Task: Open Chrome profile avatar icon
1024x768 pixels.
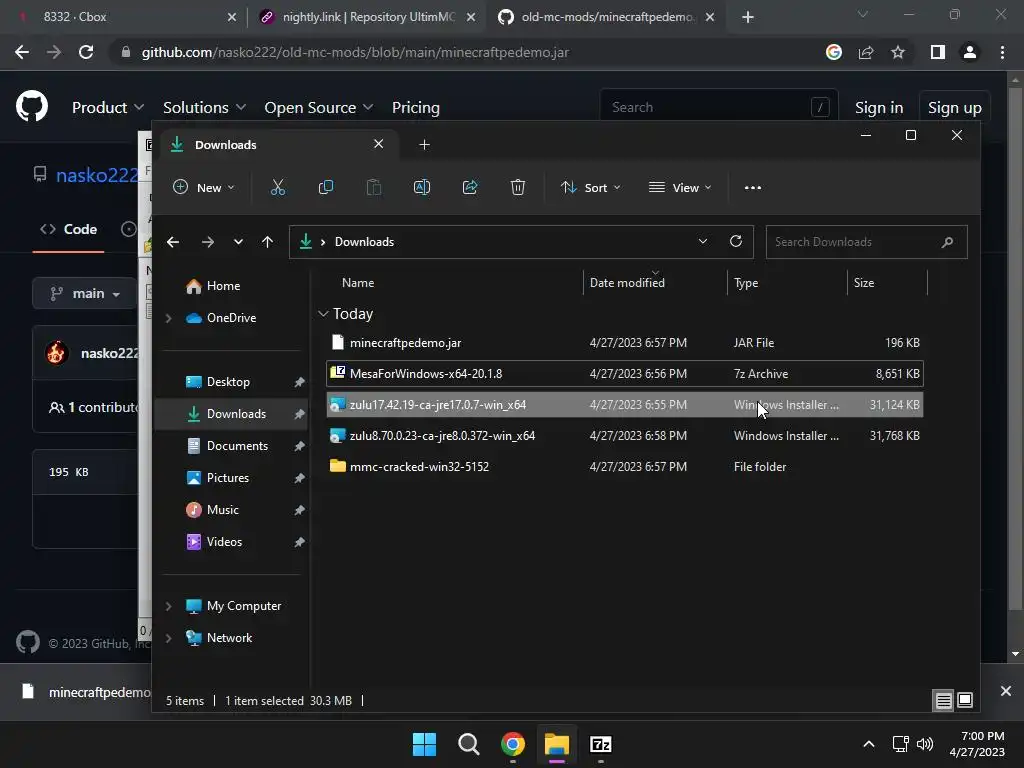Action: 970,52
